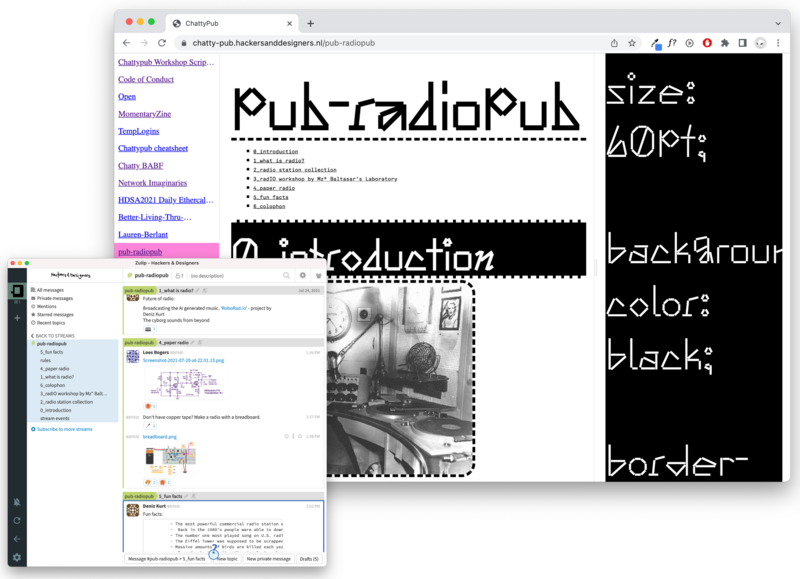Open the breadboard.png link in Zulip

click(x=160, y=437)
